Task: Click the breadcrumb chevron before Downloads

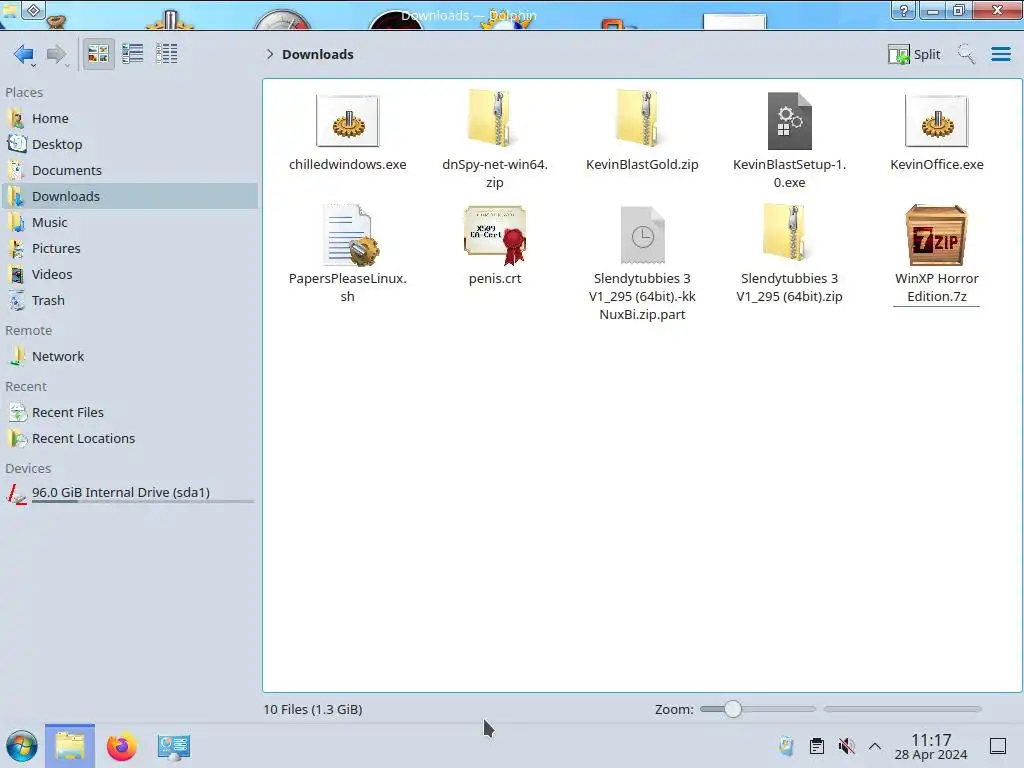Action: point(270,54)
